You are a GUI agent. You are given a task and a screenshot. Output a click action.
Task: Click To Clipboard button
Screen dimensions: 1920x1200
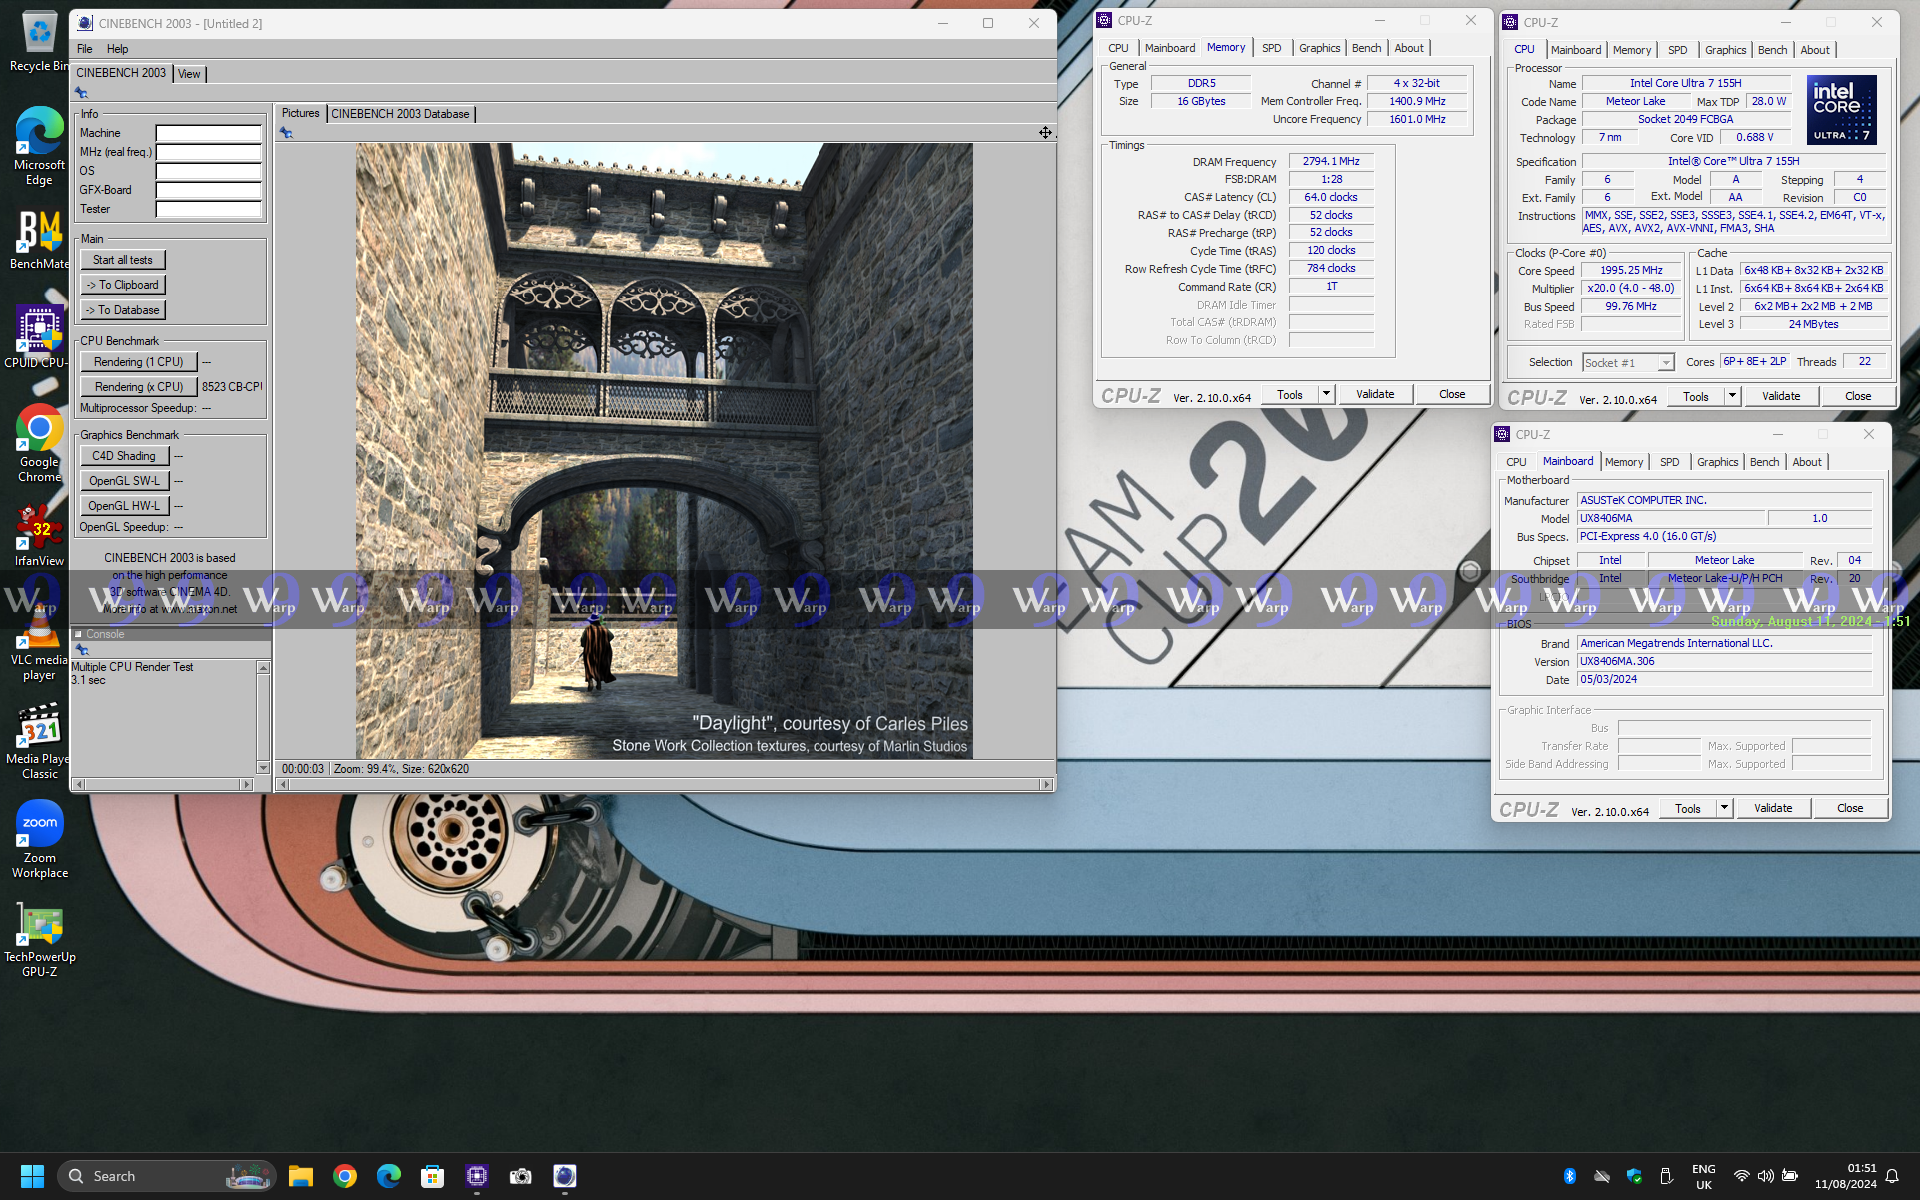point(123,285)
